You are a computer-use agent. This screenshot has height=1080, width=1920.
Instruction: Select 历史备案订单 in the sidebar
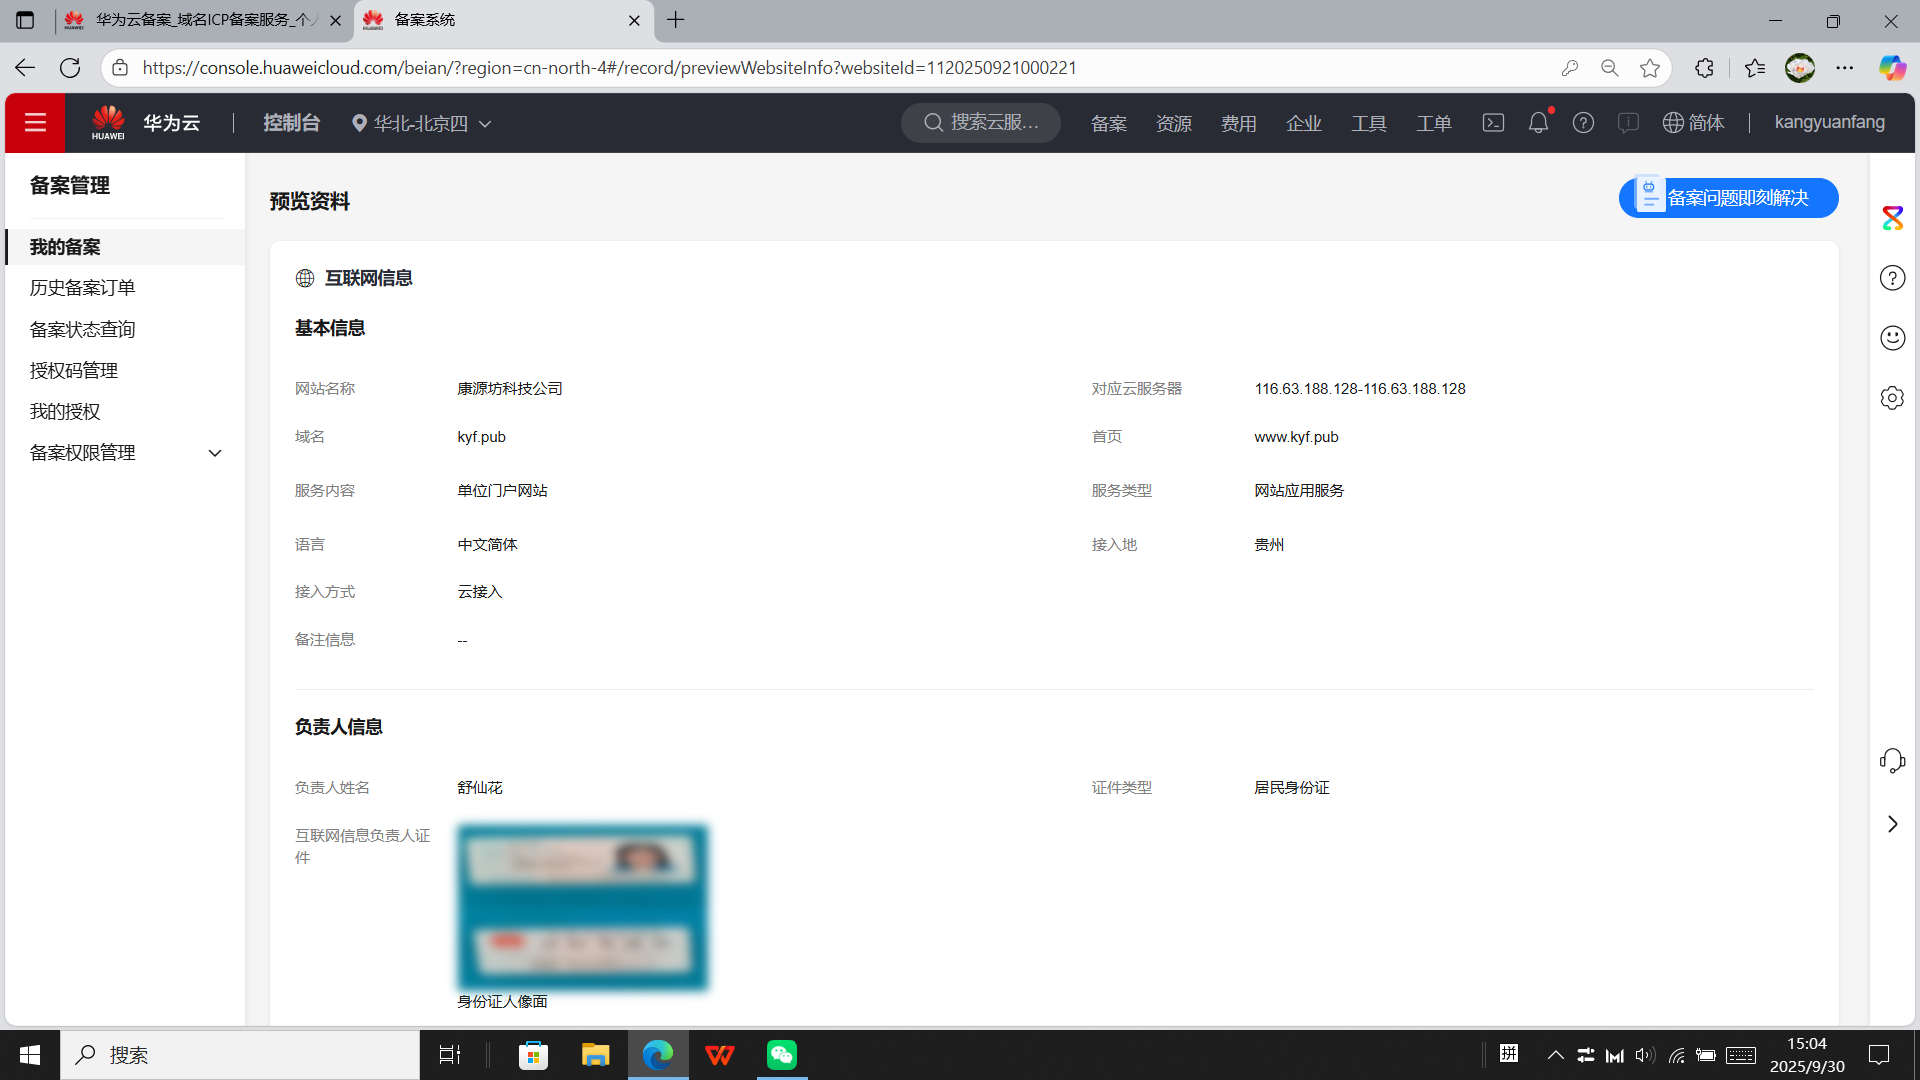(82, 288)
